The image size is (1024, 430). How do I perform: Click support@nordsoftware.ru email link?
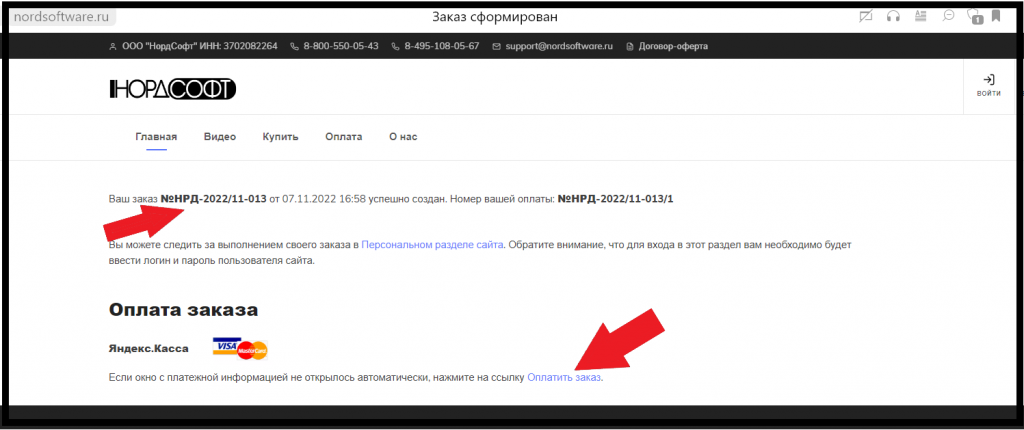[x=559, y=46]
